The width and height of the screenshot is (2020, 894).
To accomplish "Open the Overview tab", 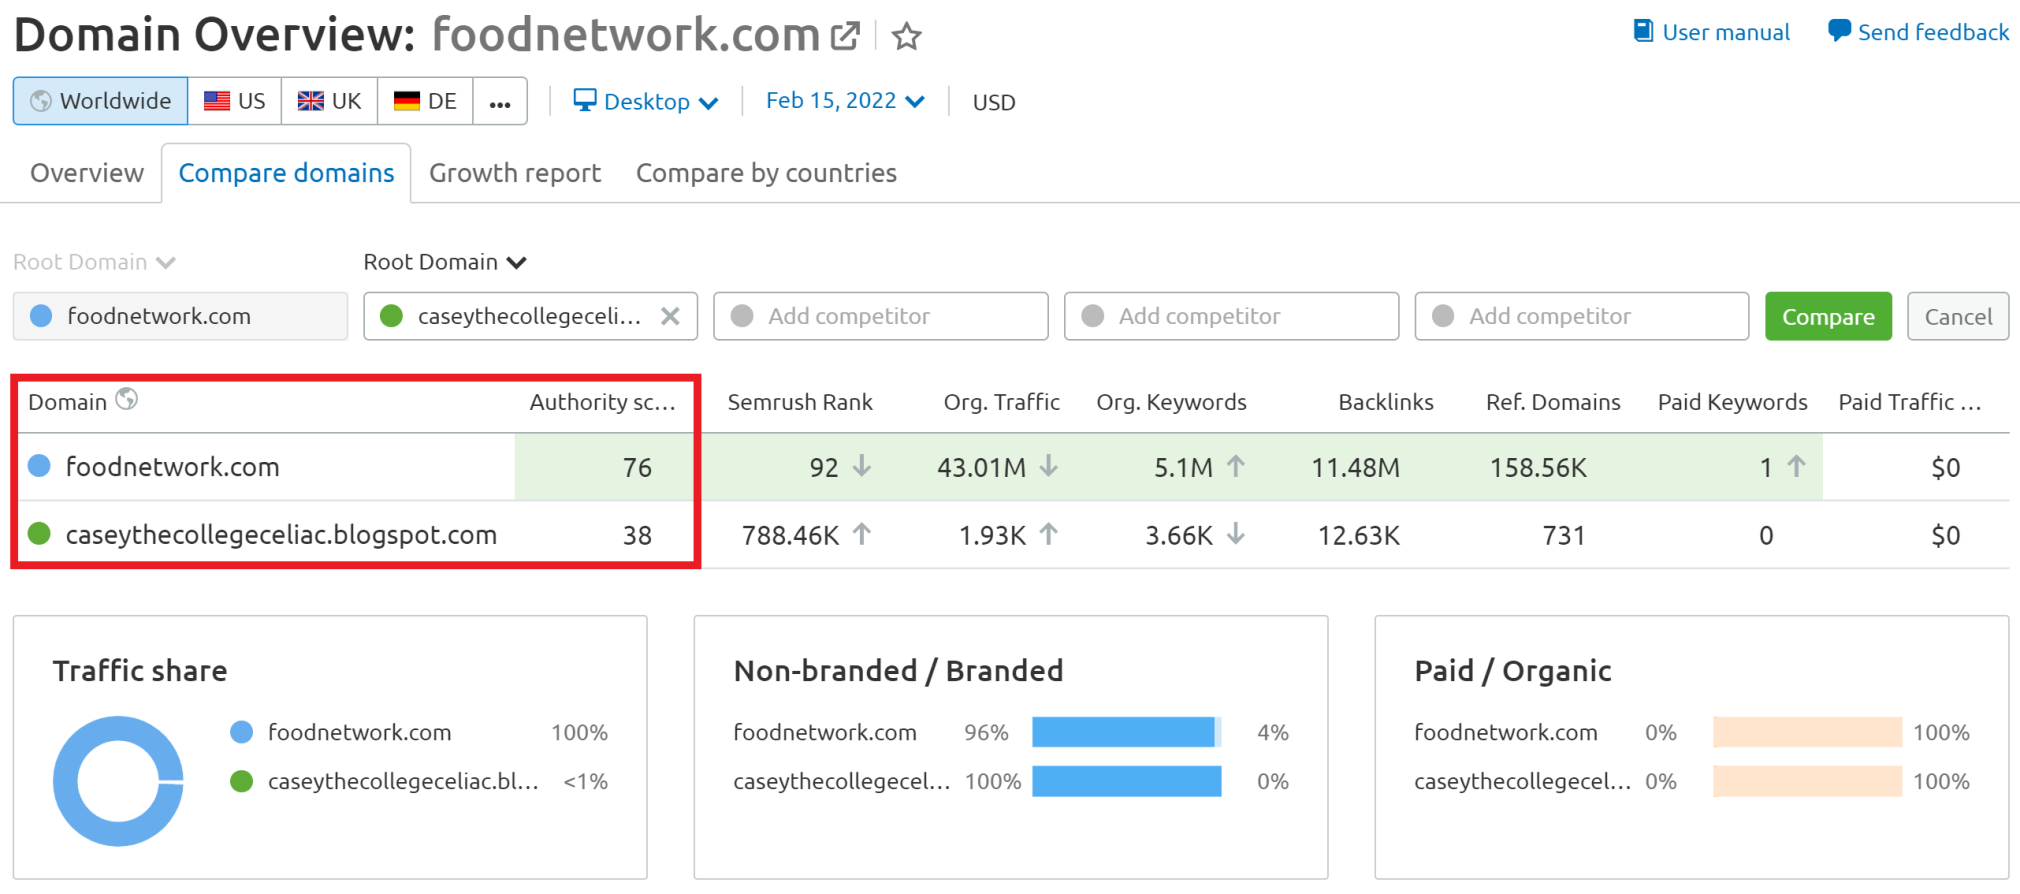I will click(x=87, y=173).
